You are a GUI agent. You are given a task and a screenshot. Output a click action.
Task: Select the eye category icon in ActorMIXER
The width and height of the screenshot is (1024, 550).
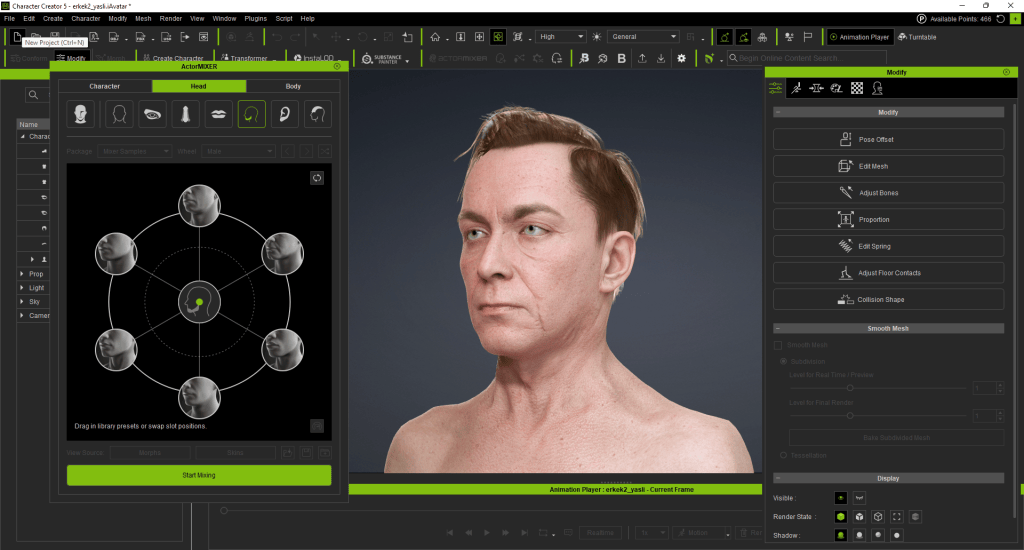click(x=152, y=114)
